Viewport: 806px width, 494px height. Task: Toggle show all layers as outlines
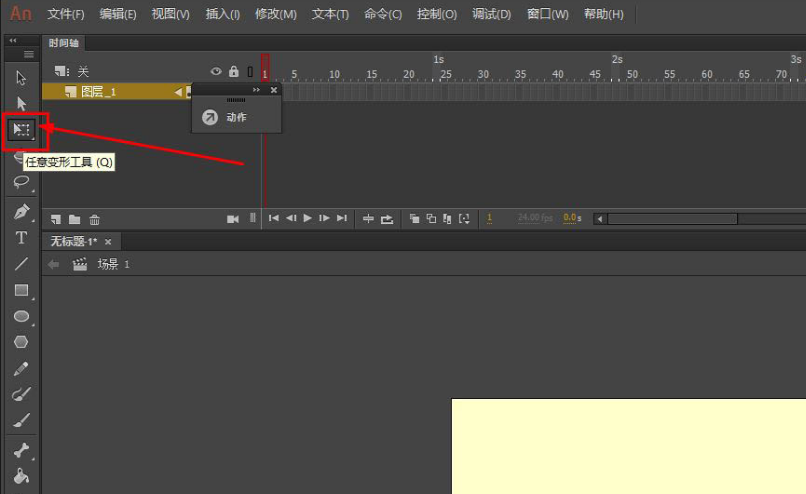click(x=250, y=71)
